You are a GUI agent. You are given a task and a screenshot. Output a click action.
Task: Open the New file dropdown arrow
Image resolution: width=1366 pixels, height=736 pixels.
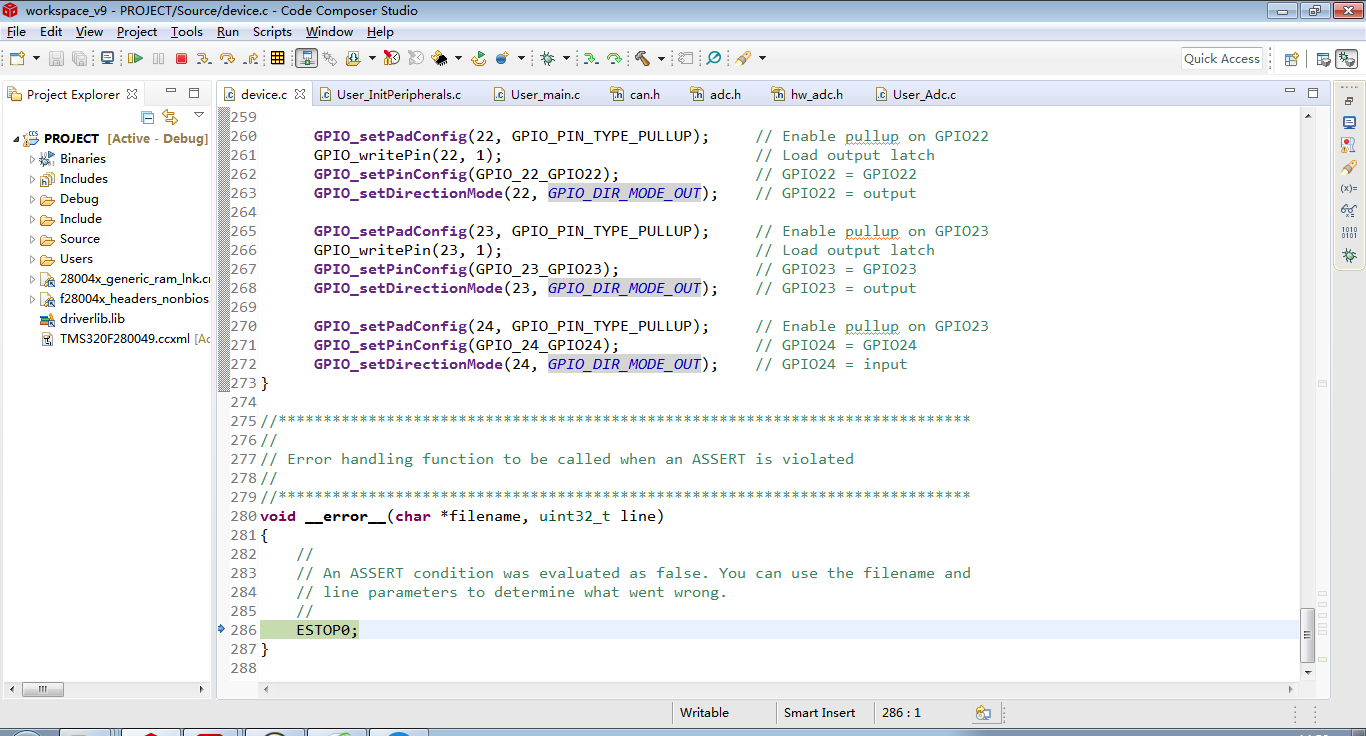[x=36, y=58]
